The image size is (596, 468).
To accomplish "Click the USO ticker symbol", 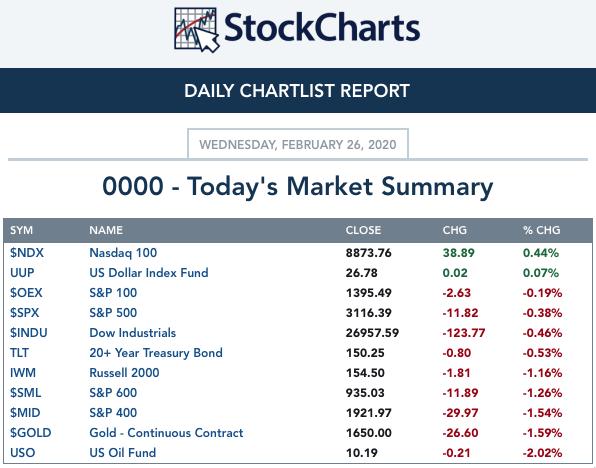I will (22, 453).
